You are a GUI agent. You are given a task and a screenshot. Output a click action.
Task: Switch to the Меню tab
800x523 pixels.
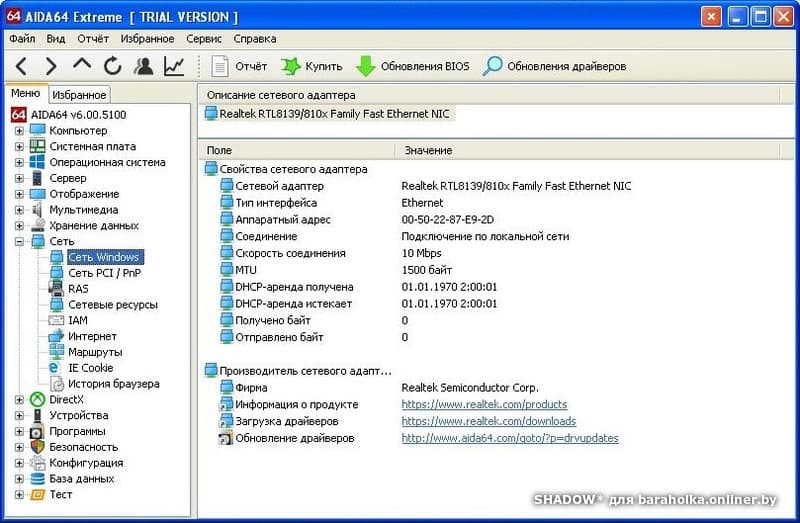pos(26,93)
